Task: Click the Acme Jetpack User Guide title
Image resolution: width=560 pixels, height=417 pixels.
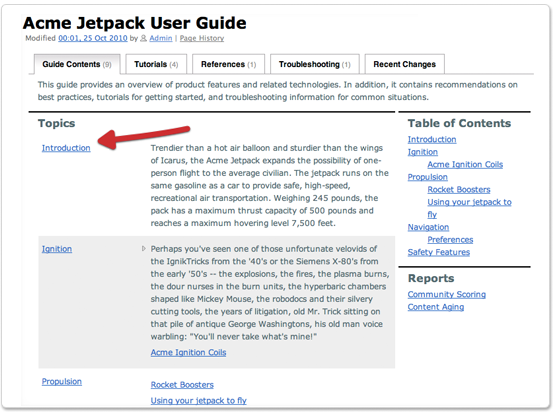Action: [135, 23]
